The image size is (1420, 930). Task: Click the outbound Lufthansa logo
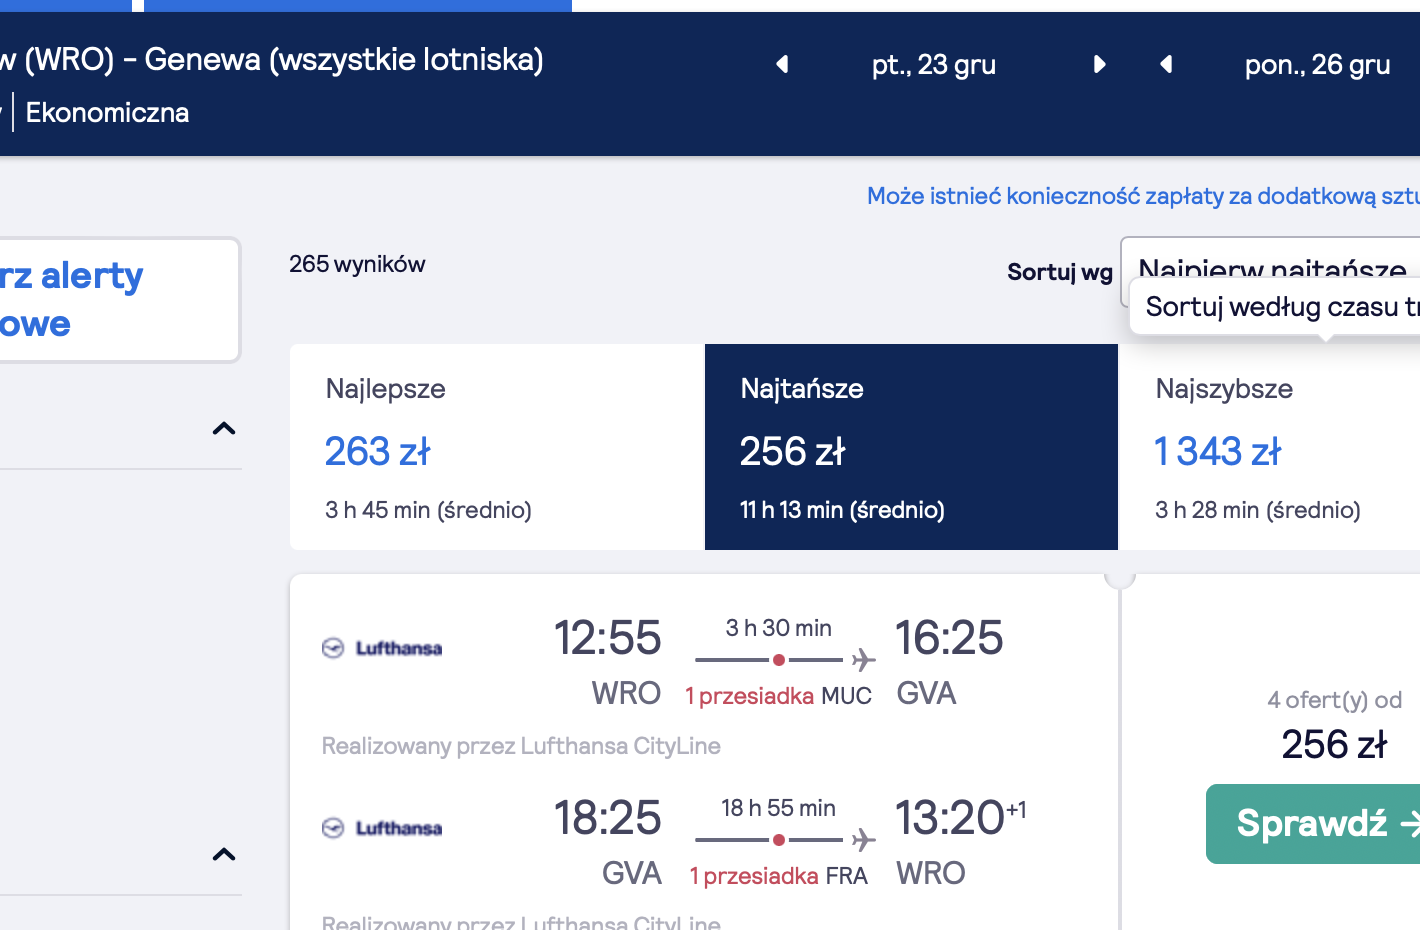[382, 648]
